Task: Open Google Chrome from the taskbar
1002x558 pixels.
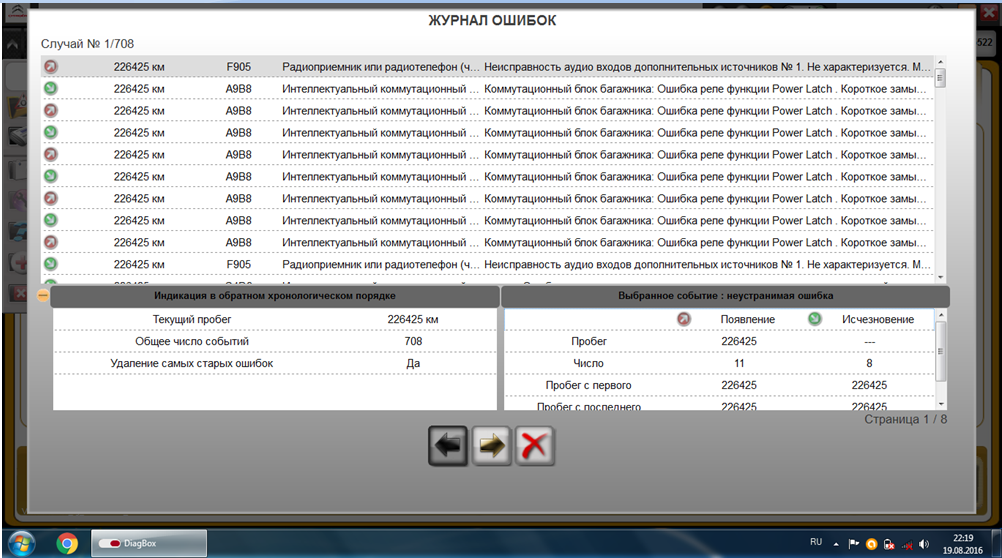Action: [x=67, y=543]
